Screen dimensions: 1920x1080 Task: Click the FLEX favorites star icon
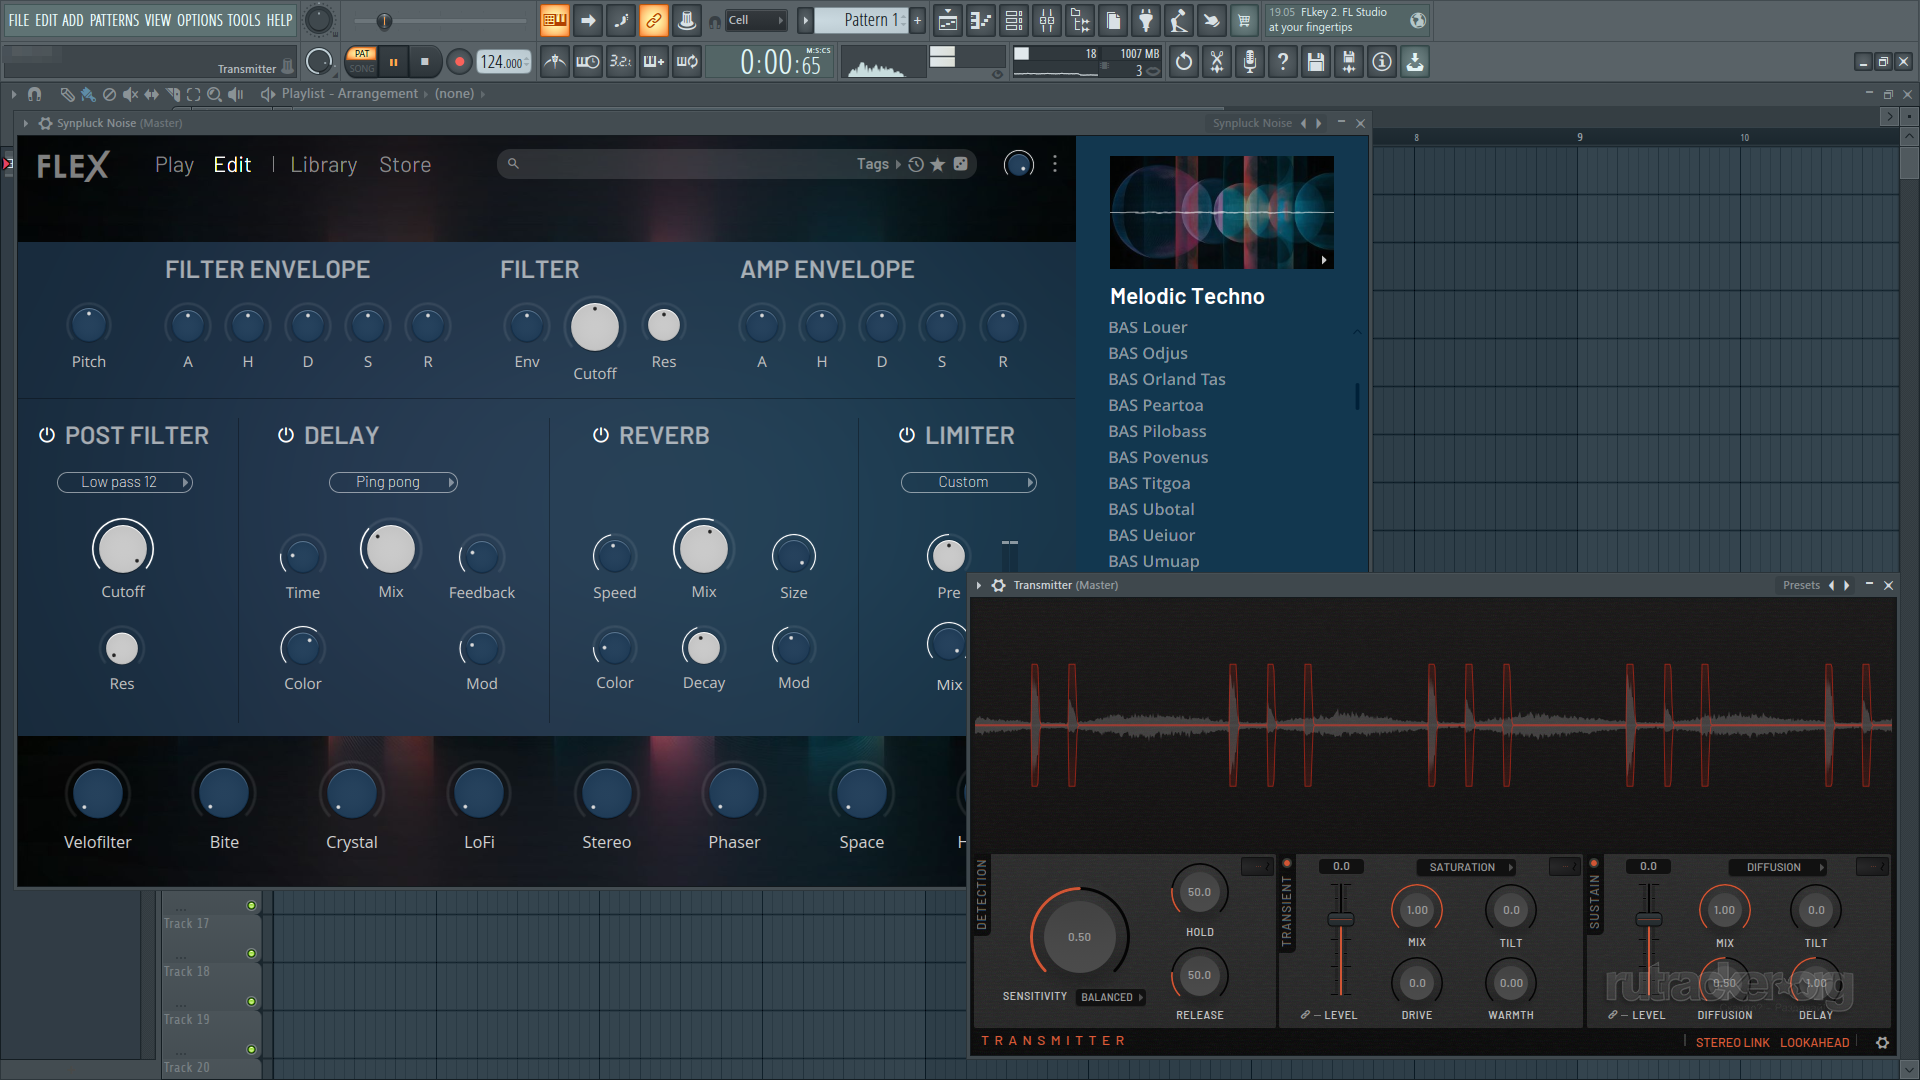click(x=938, y=164)
